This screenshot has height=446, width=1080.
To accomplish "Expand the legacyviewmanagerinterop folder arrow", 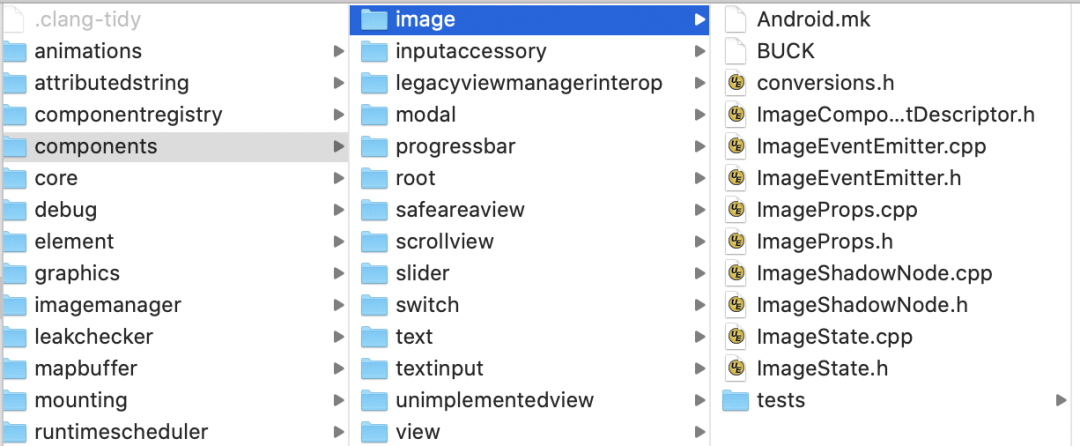I will [700, 83].
